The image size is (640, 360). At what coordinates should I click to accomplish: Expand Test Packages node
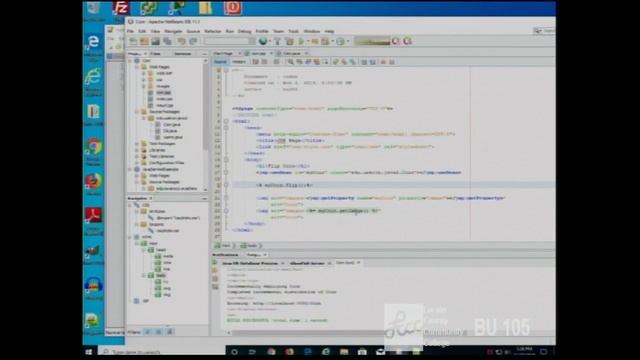pyautogui.click(x=137, y=144)
